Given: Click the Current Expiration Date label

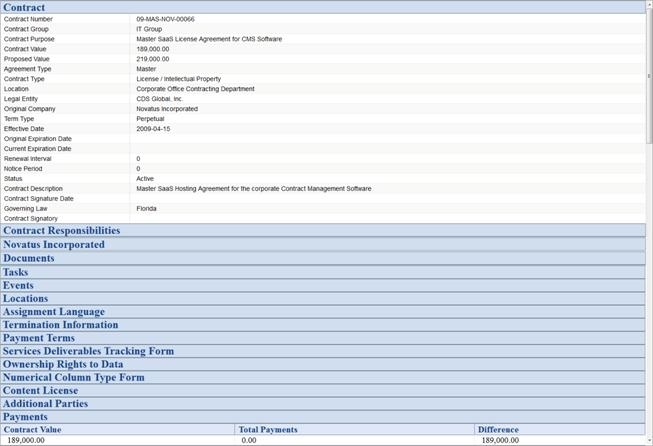Looking at the screenshot, I should tap(37, 149).
